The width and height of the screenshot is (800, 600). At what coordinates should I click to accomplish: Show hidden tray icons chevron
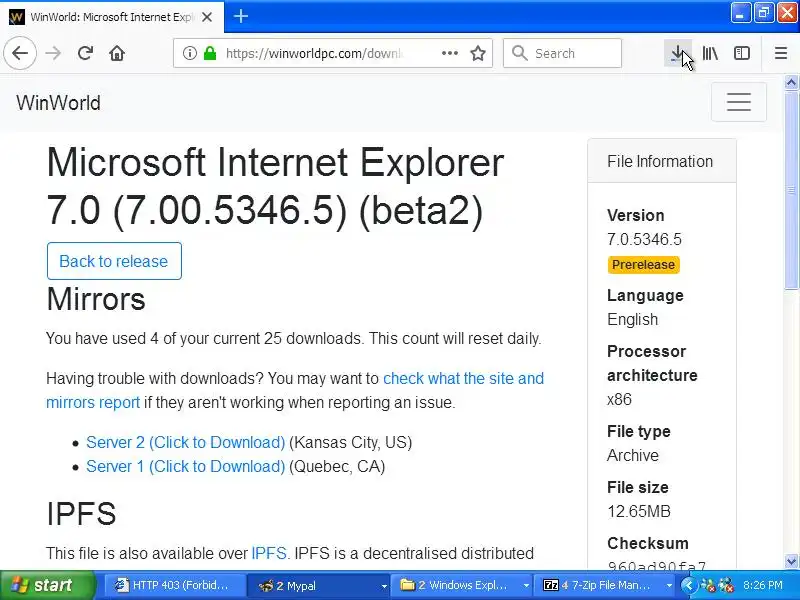(x=688, y=585)
